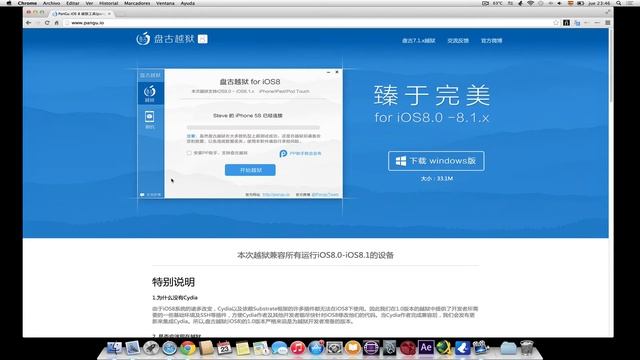Open the Ayuda menu
Viewport: 640px width, 360px height.
(x=188, y=3)
